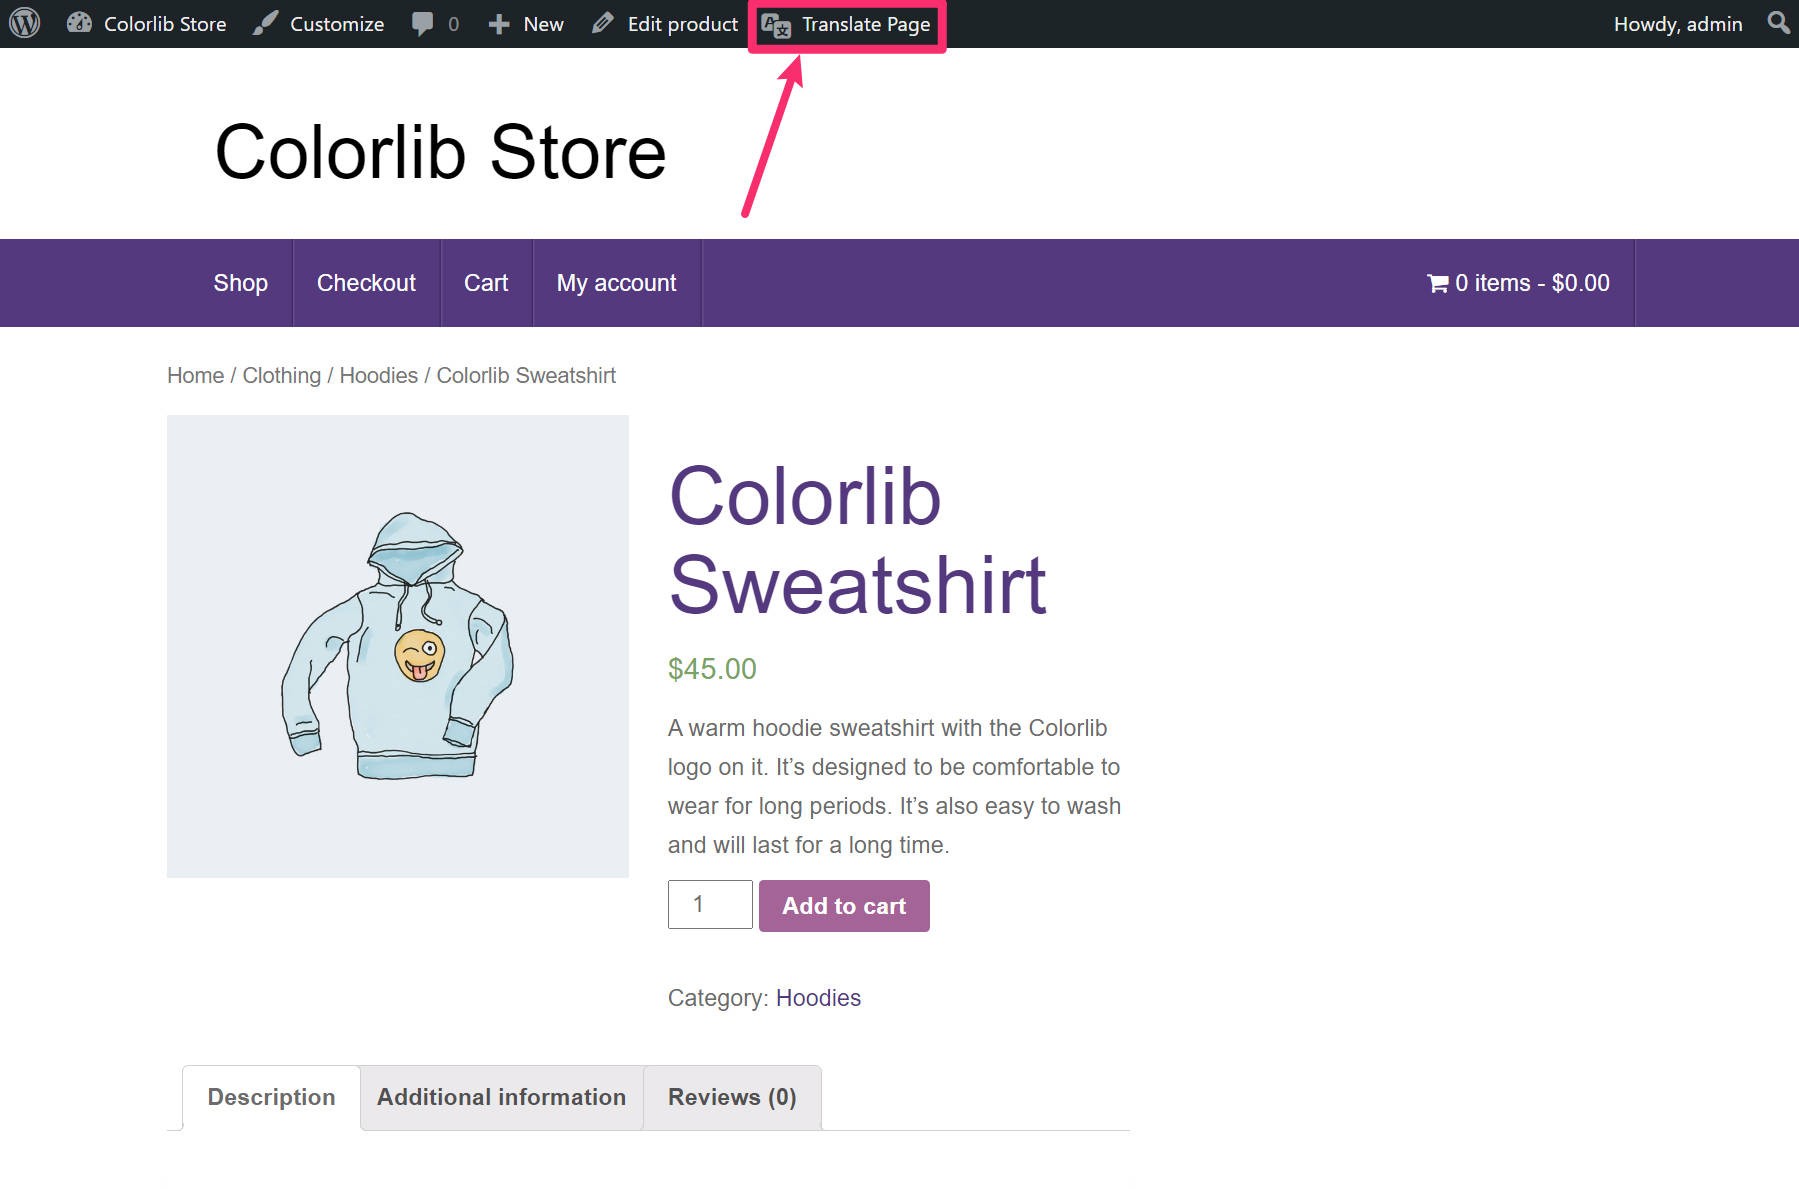Open the New content menu
This screenshot has width=1799, height=1189.
coord(543,24)
